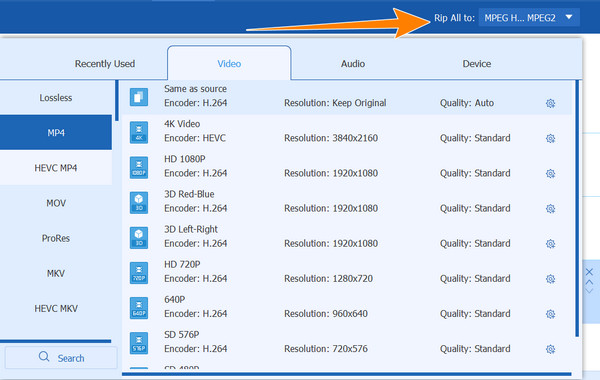Open the MPEG H... MPEG2 format combo box
The height and width of the screenshot is (380, 600).
point(529,18)
